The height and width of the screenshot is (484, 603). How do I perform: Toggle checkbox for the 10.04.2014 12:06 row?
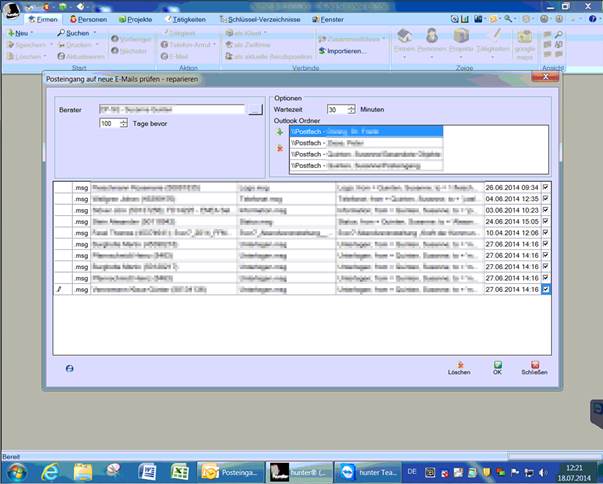click(x=545, y=232)
